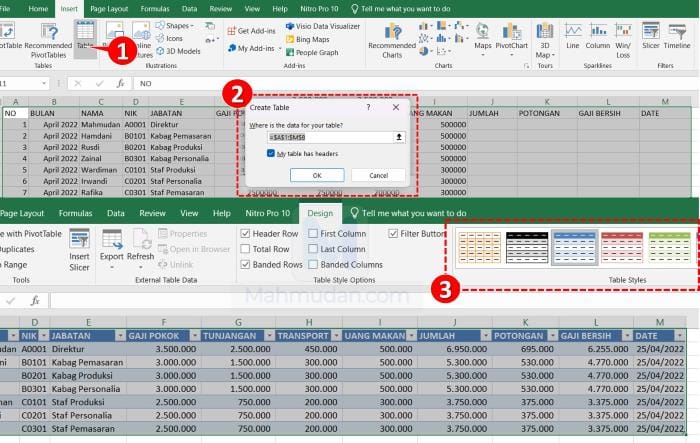Click Insert Slicer in Design tab

point(79,248)
